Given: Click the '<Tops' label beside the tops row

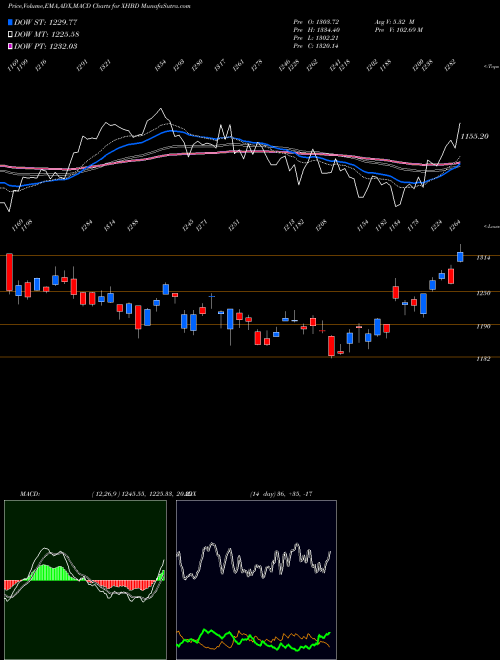Looking at the screenshot, I should tap(491, 67).
